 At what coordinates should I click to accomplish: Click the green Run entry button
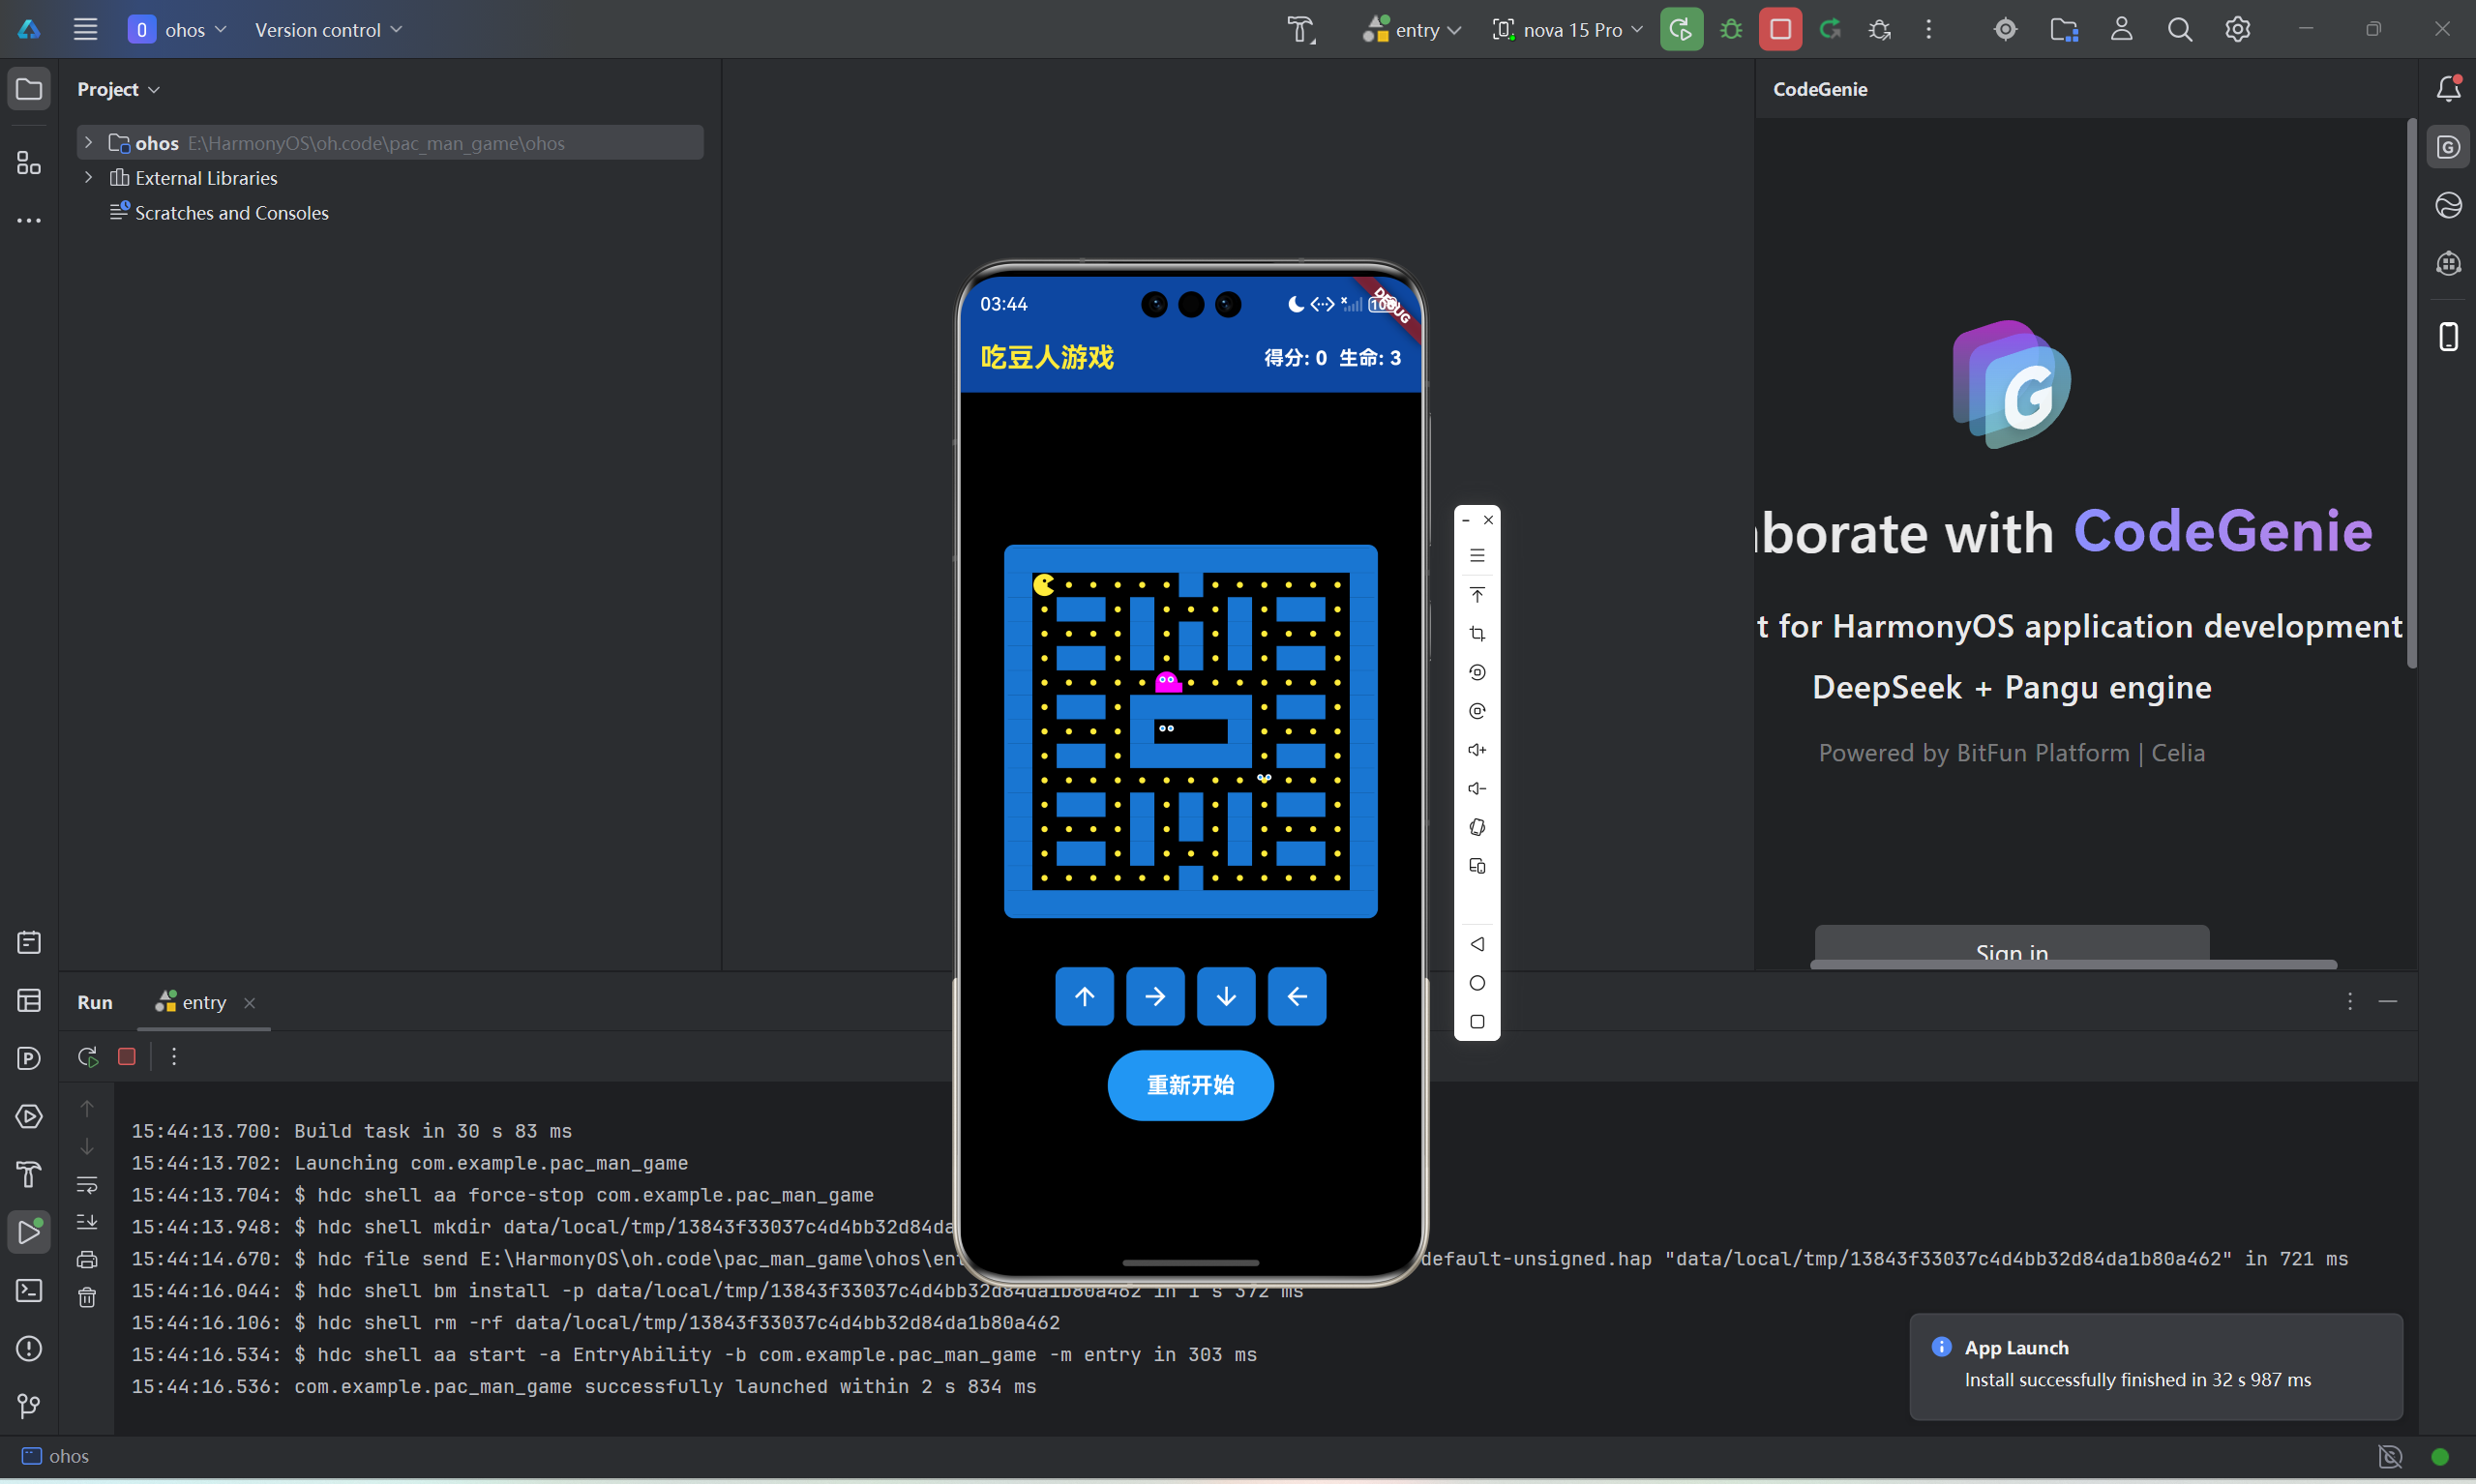tap(1681, 29)
